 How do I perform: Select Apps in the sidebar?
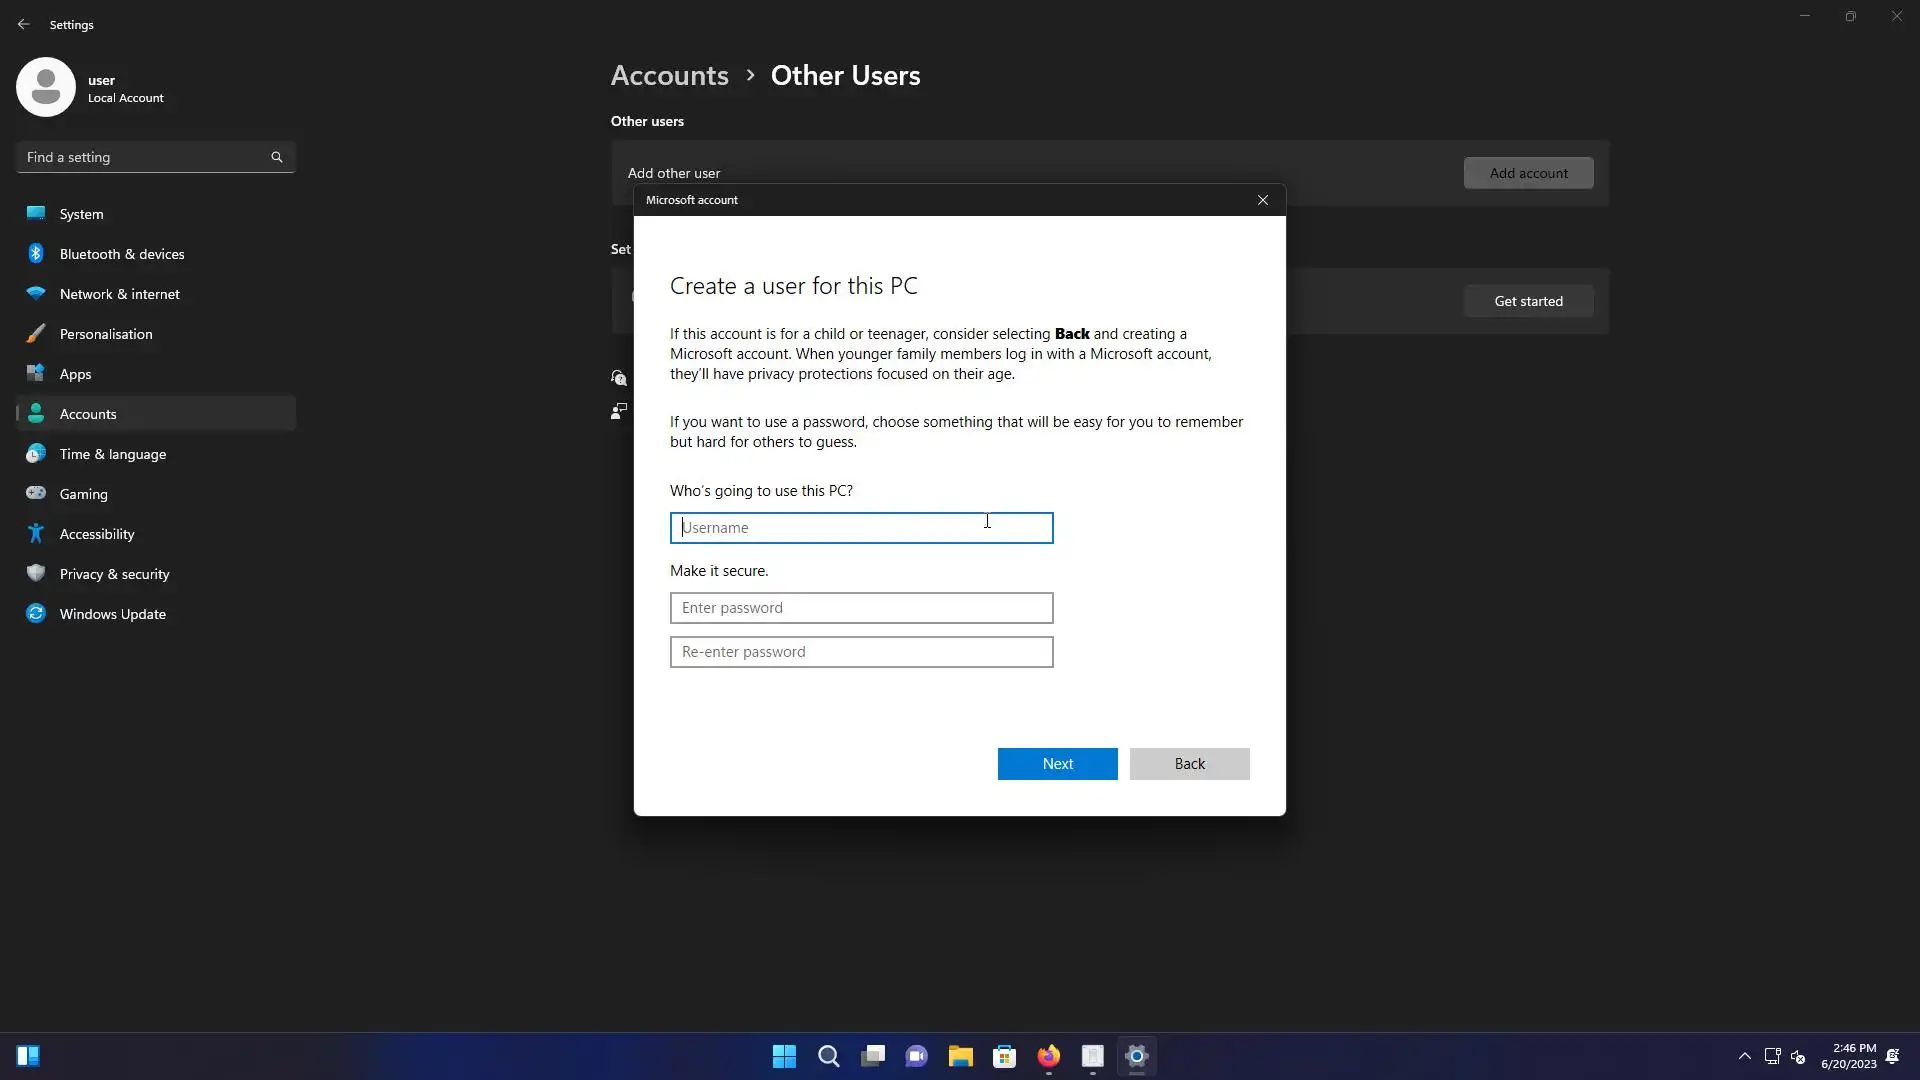pyautogui.click(x=75, y=374)
